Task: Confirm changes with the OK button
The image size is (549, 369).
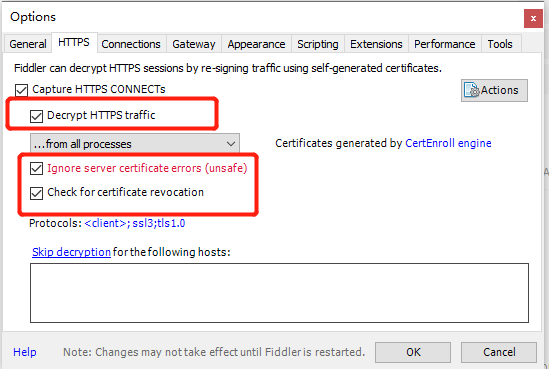Action: click(x=413, y=352)
